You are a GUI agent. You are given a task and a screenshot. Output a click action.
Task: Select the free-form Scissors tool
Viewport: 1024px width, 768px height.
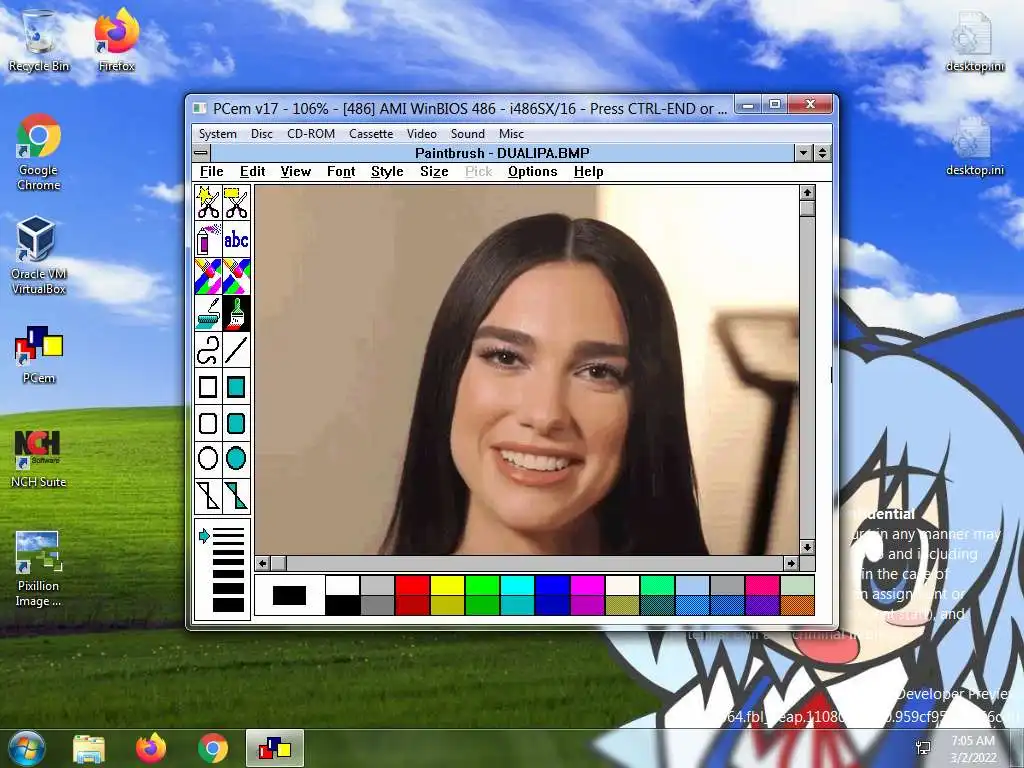(208, 202)
